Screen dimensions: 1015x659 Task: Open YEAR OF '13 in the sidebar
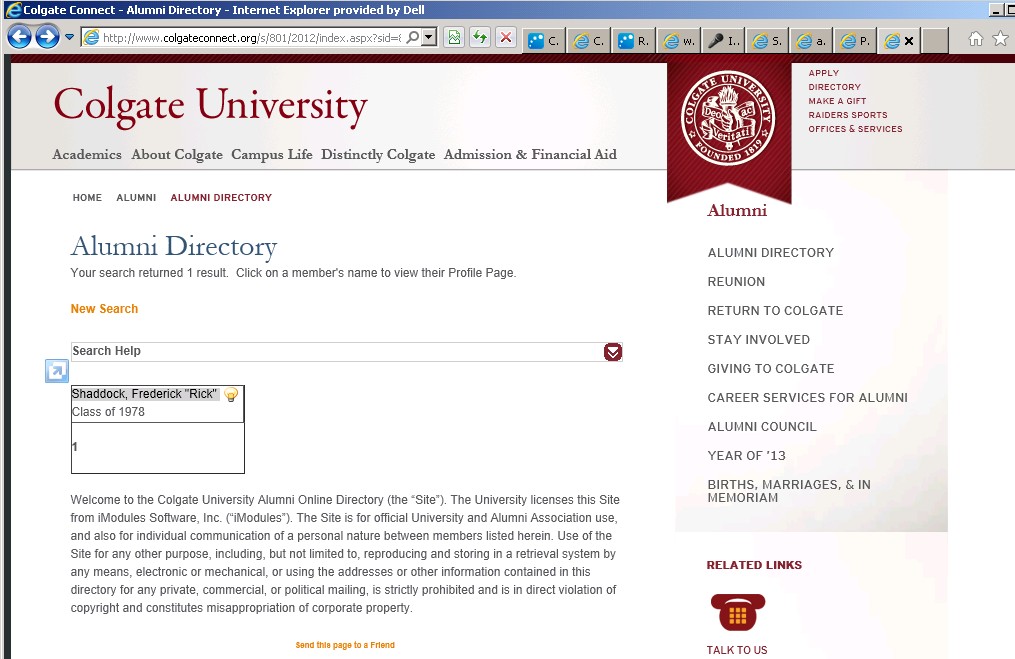coord(746,456)
